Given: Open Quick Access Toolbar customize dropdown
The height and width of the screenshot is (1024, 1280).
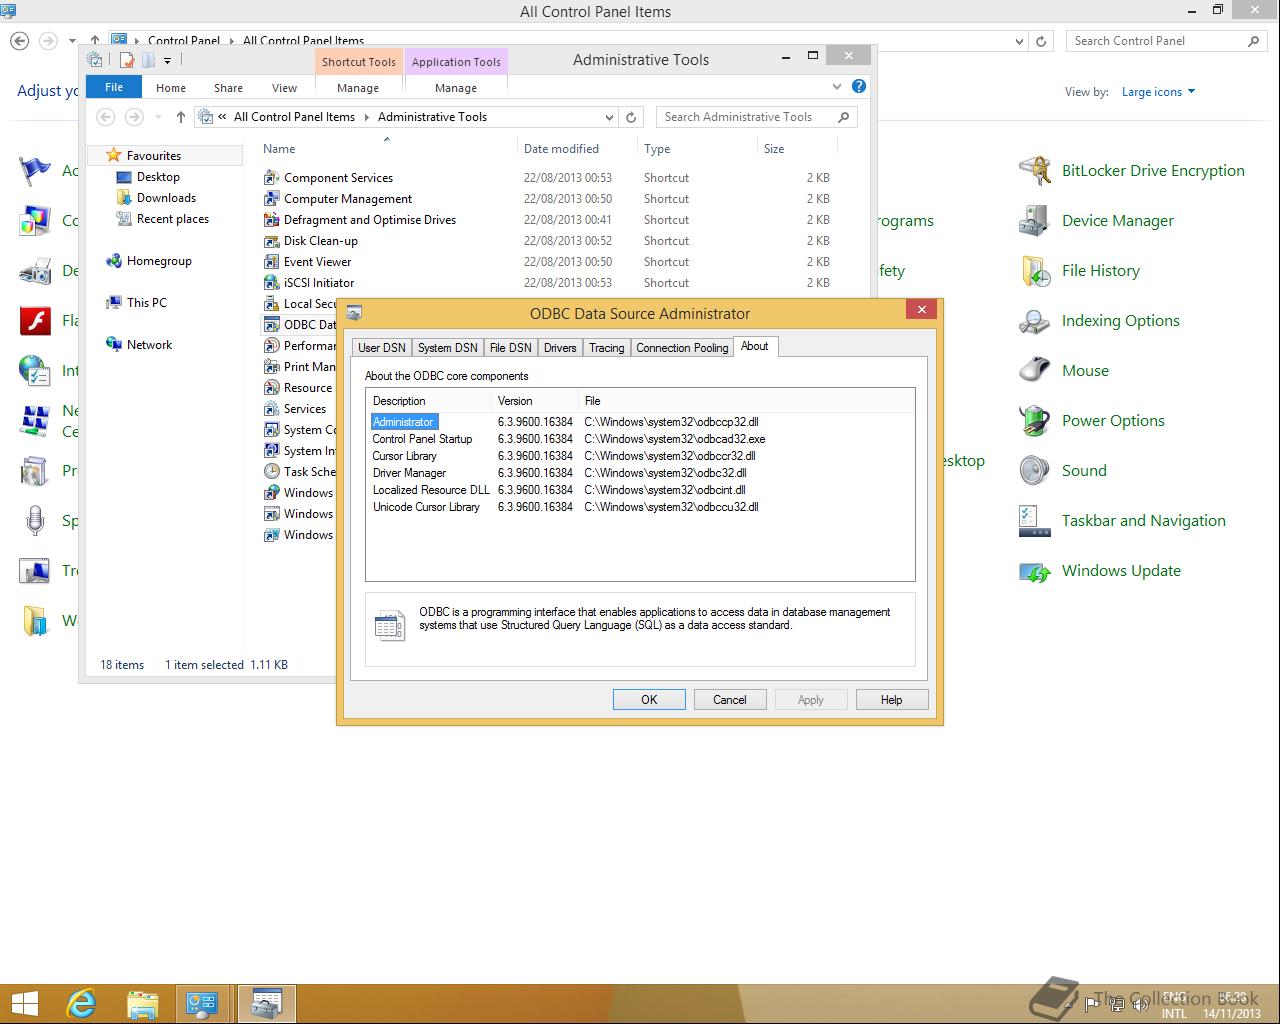Looking at the screenshot, I should click(167, 61).
